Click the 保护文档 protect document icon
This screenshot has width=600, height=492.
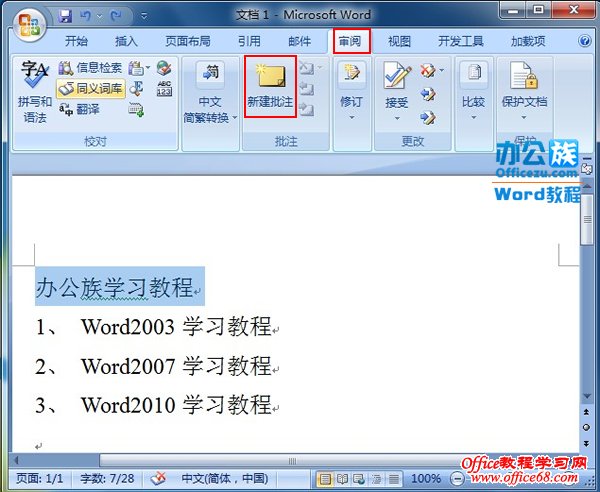point(524,76)
